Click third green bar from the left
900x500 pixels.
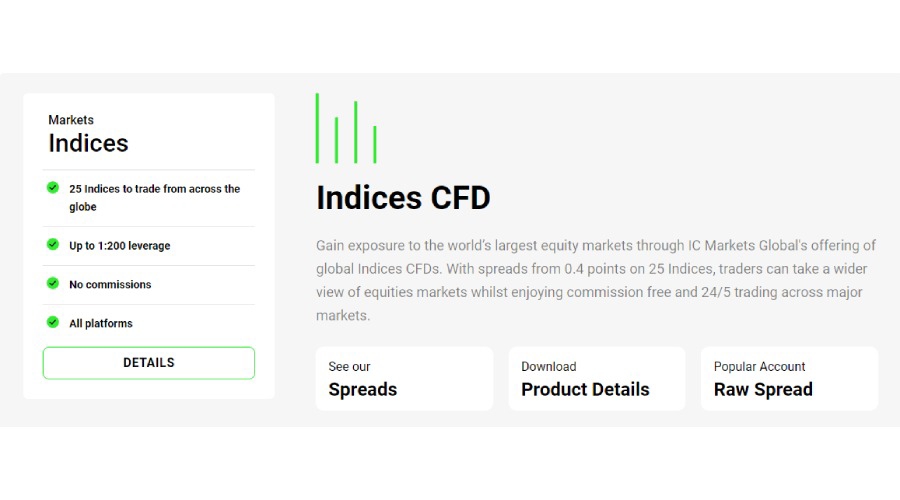coord(356,132)
